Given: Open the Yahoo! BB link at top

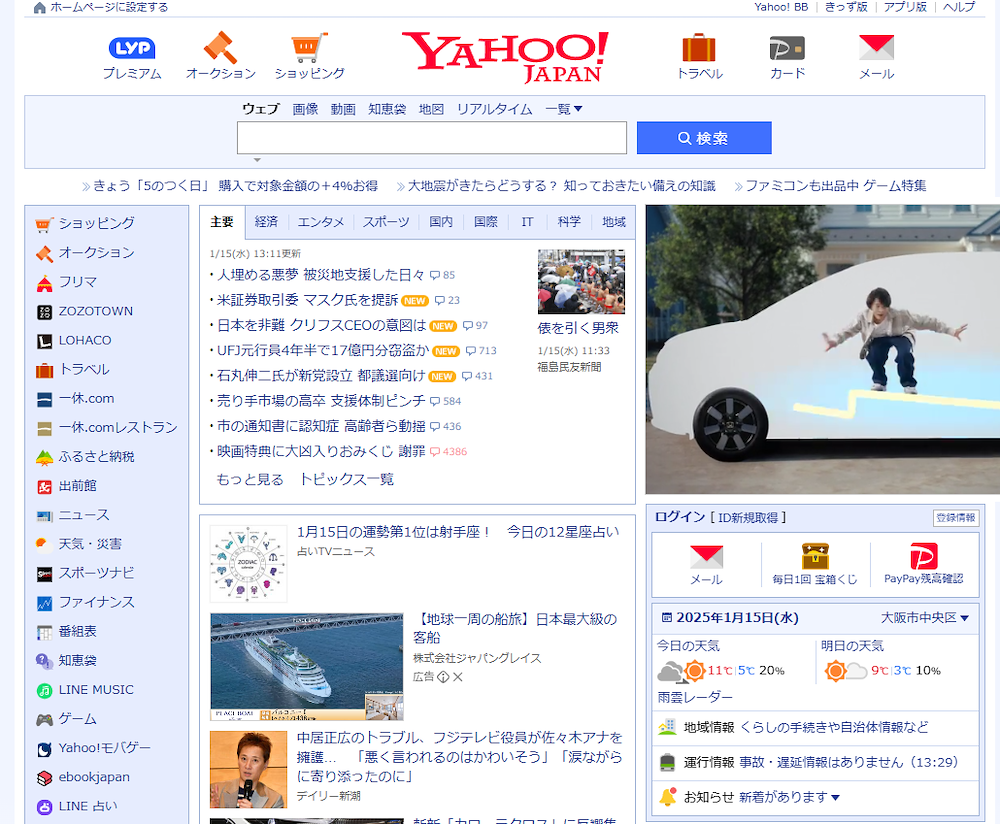Looking at the screenshot, I should (781, 7).
